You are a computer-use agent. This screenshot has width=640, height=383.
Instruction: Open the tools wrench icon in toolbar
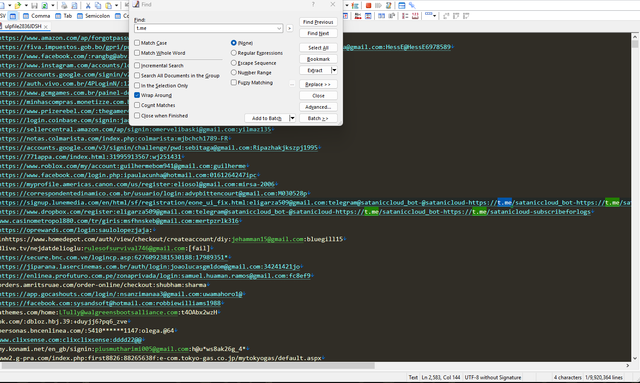pyautogui.click(x=412, y=5)
